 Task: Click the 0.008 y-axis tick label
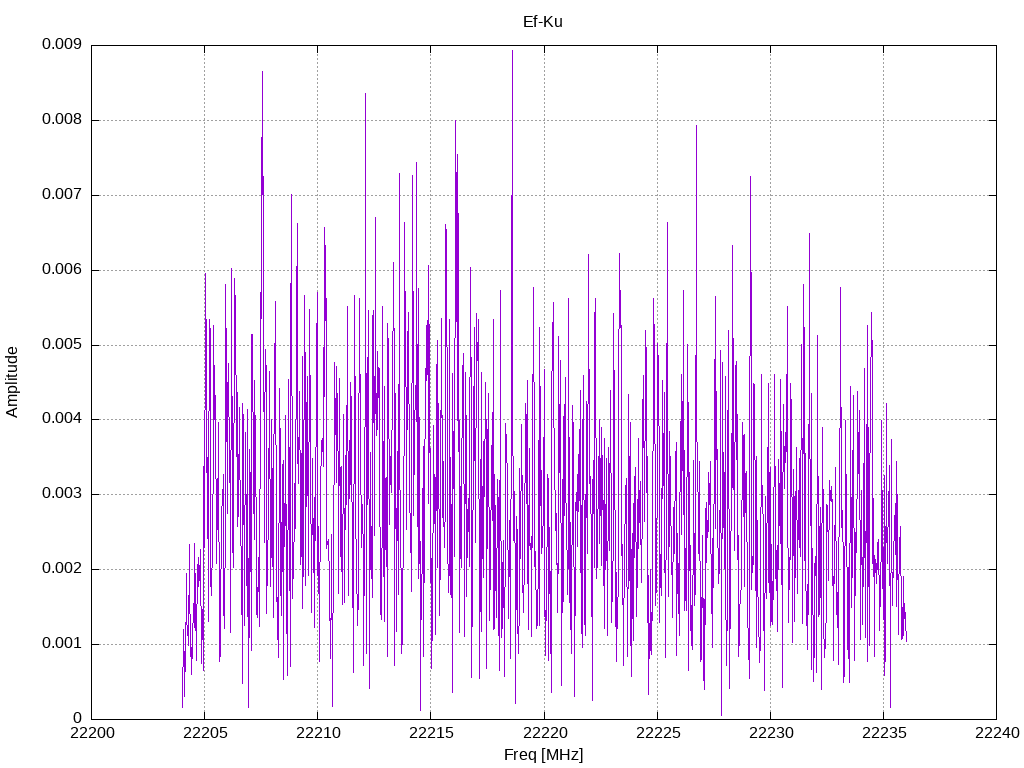[x=62, y=120]
